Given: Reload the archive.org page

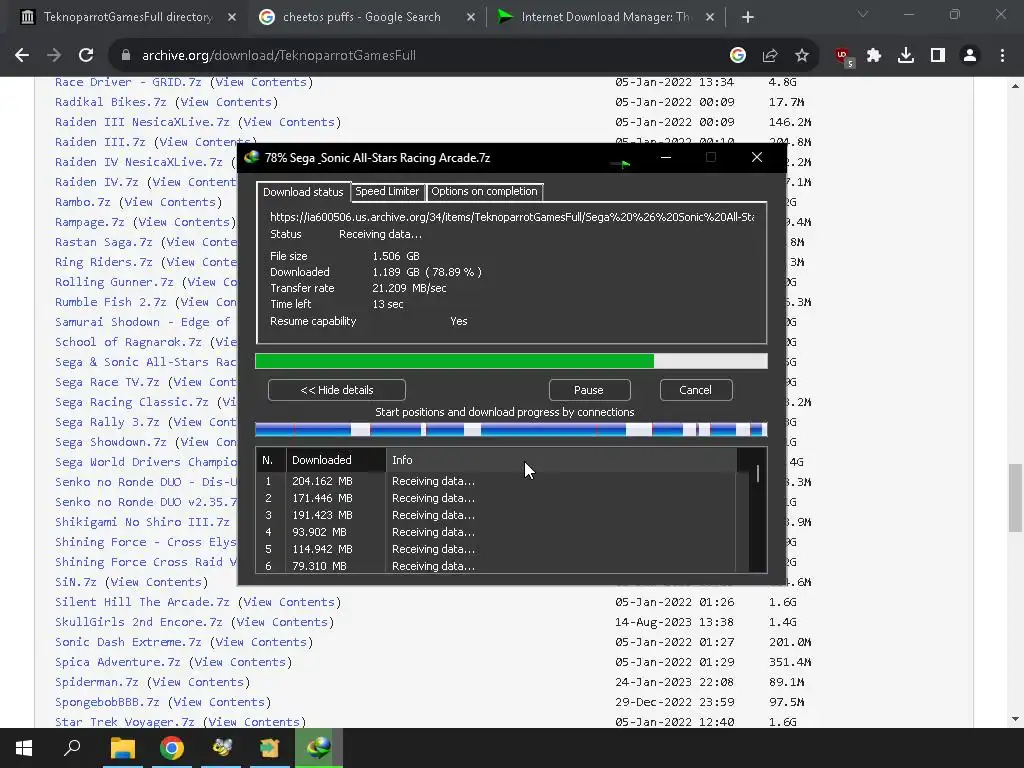Looking at the screenshot, I should (x=86, y=56).
